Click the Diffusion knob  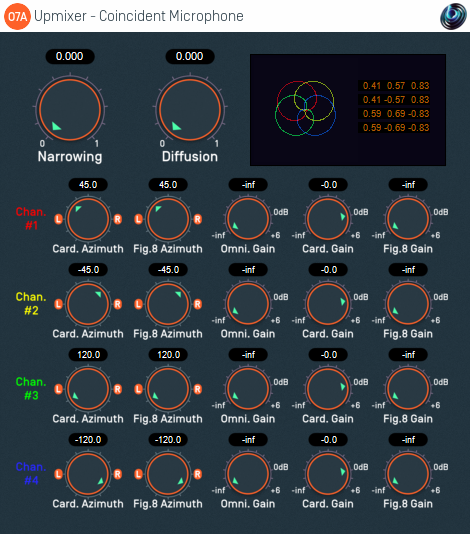click(190, 110)
